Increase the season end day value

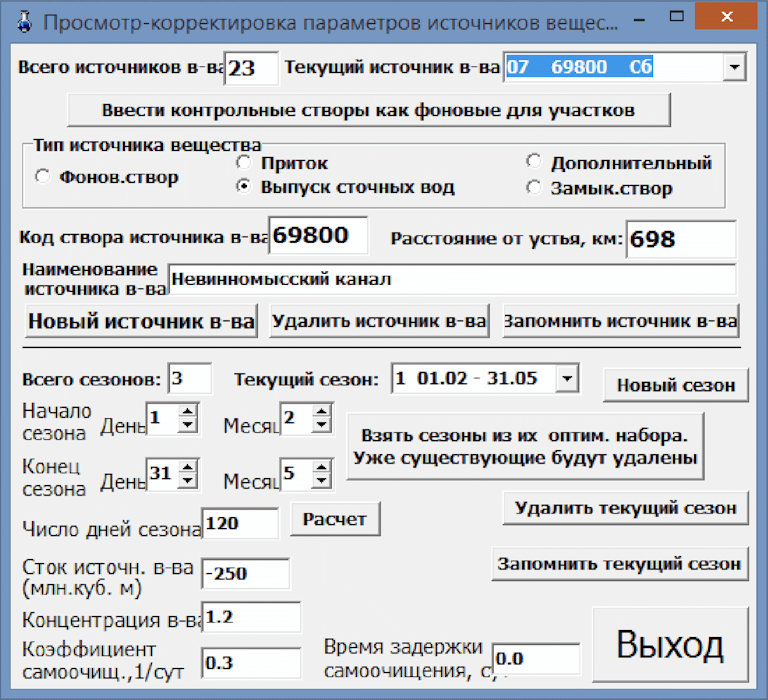[x=186, y=466]
